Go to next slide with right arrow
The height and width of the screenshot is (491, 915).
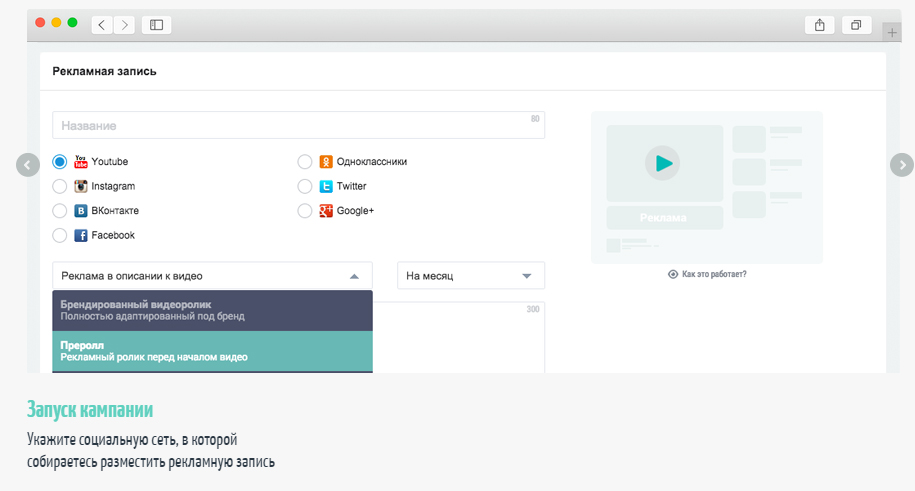[x=901, y=164]
